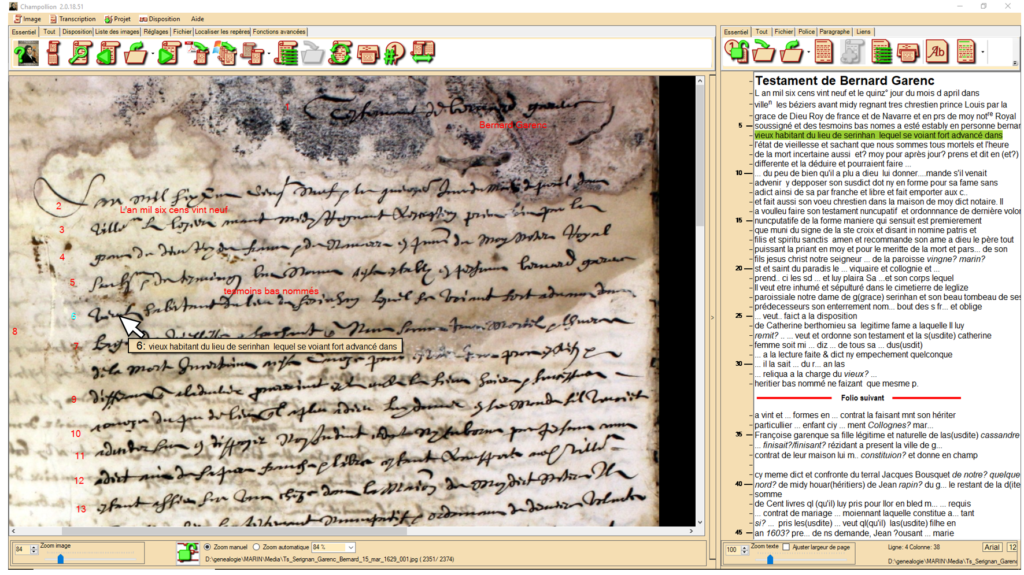Click the Testament de Bernard Garenc heading
The width and height of the screenshot is (1024, 575).
tap(844, 81)
